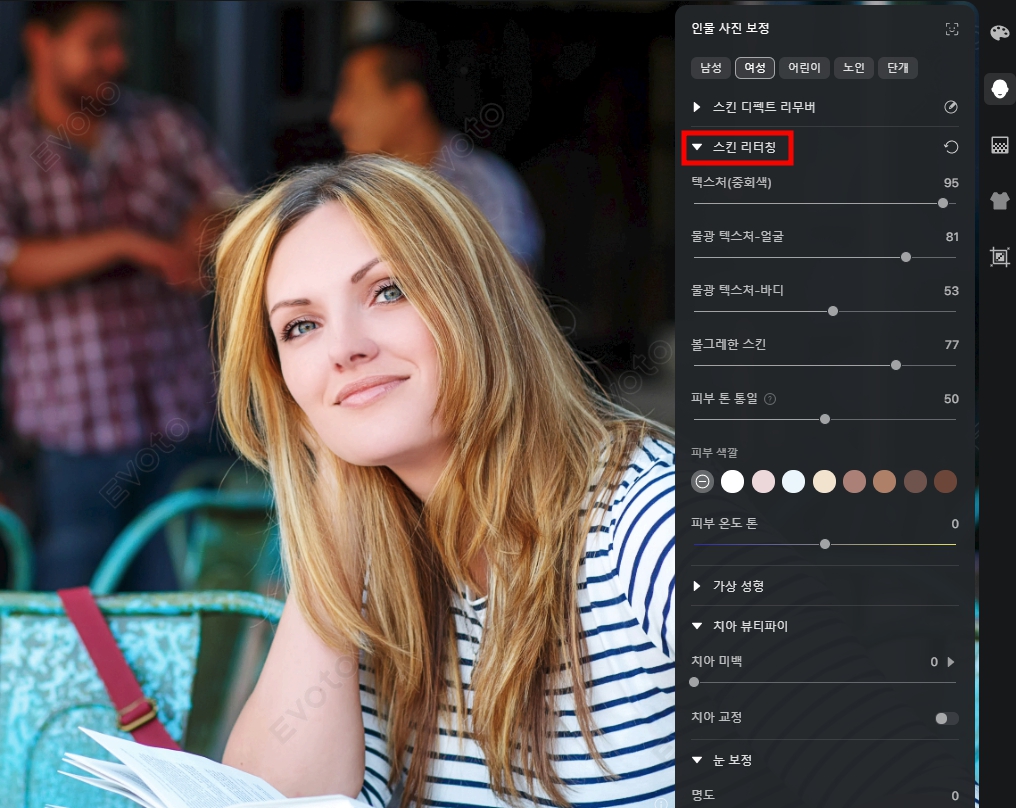The image size is (1016, 808).
Task: Open the color adjustment palette icon in the sidebar
Action: tap(999, 32)
